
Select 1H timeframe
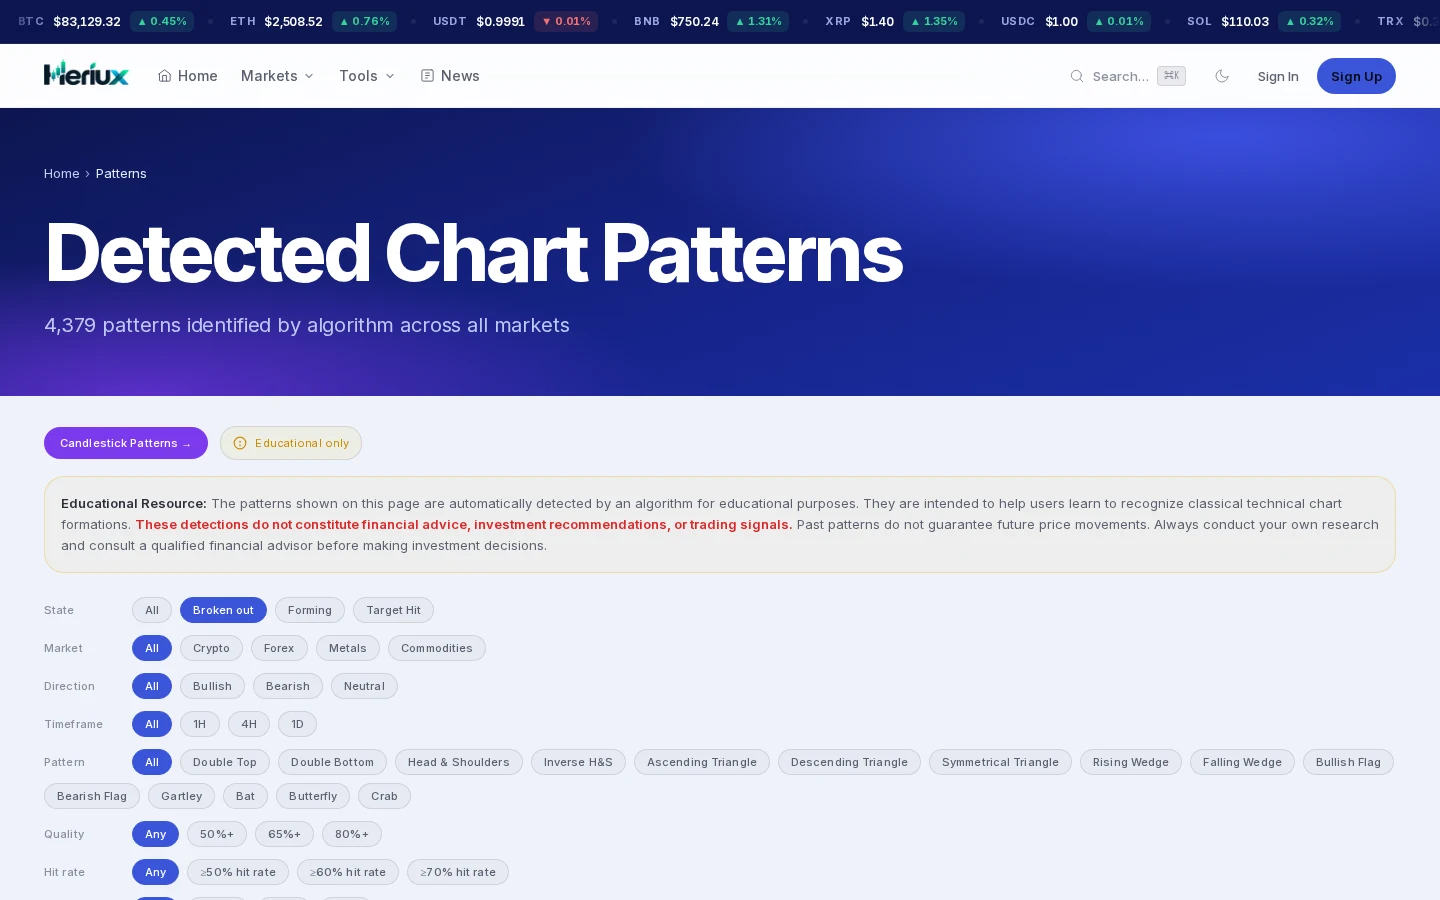tap(200, 724)
